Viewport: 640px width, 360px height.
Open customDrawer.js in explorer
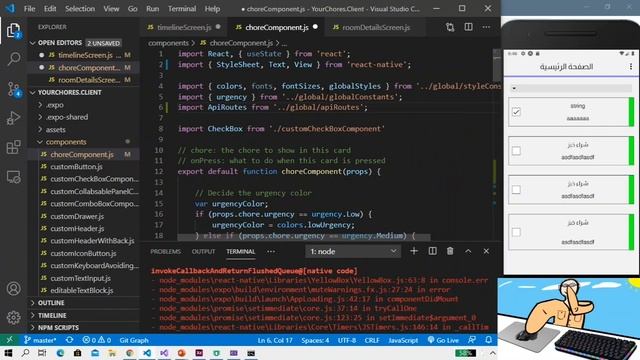[x=77, y=216]
